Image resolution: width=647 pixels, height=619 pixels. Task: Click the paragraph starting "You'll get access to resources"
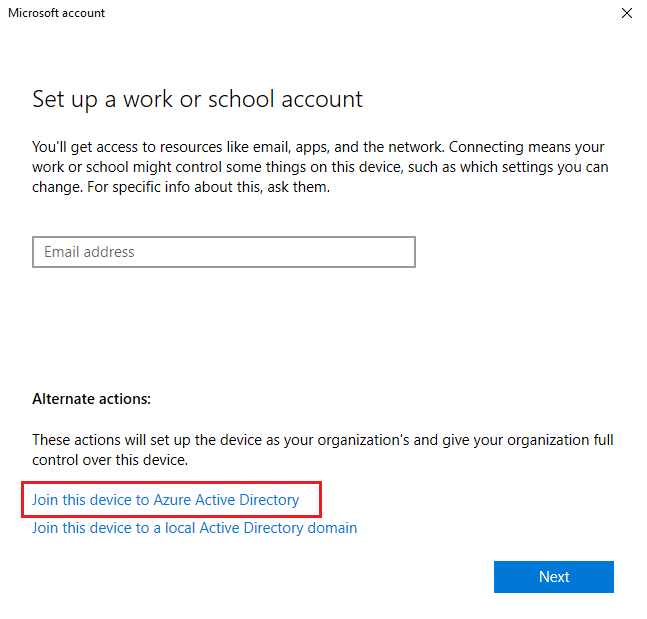[x=320, y=167]
